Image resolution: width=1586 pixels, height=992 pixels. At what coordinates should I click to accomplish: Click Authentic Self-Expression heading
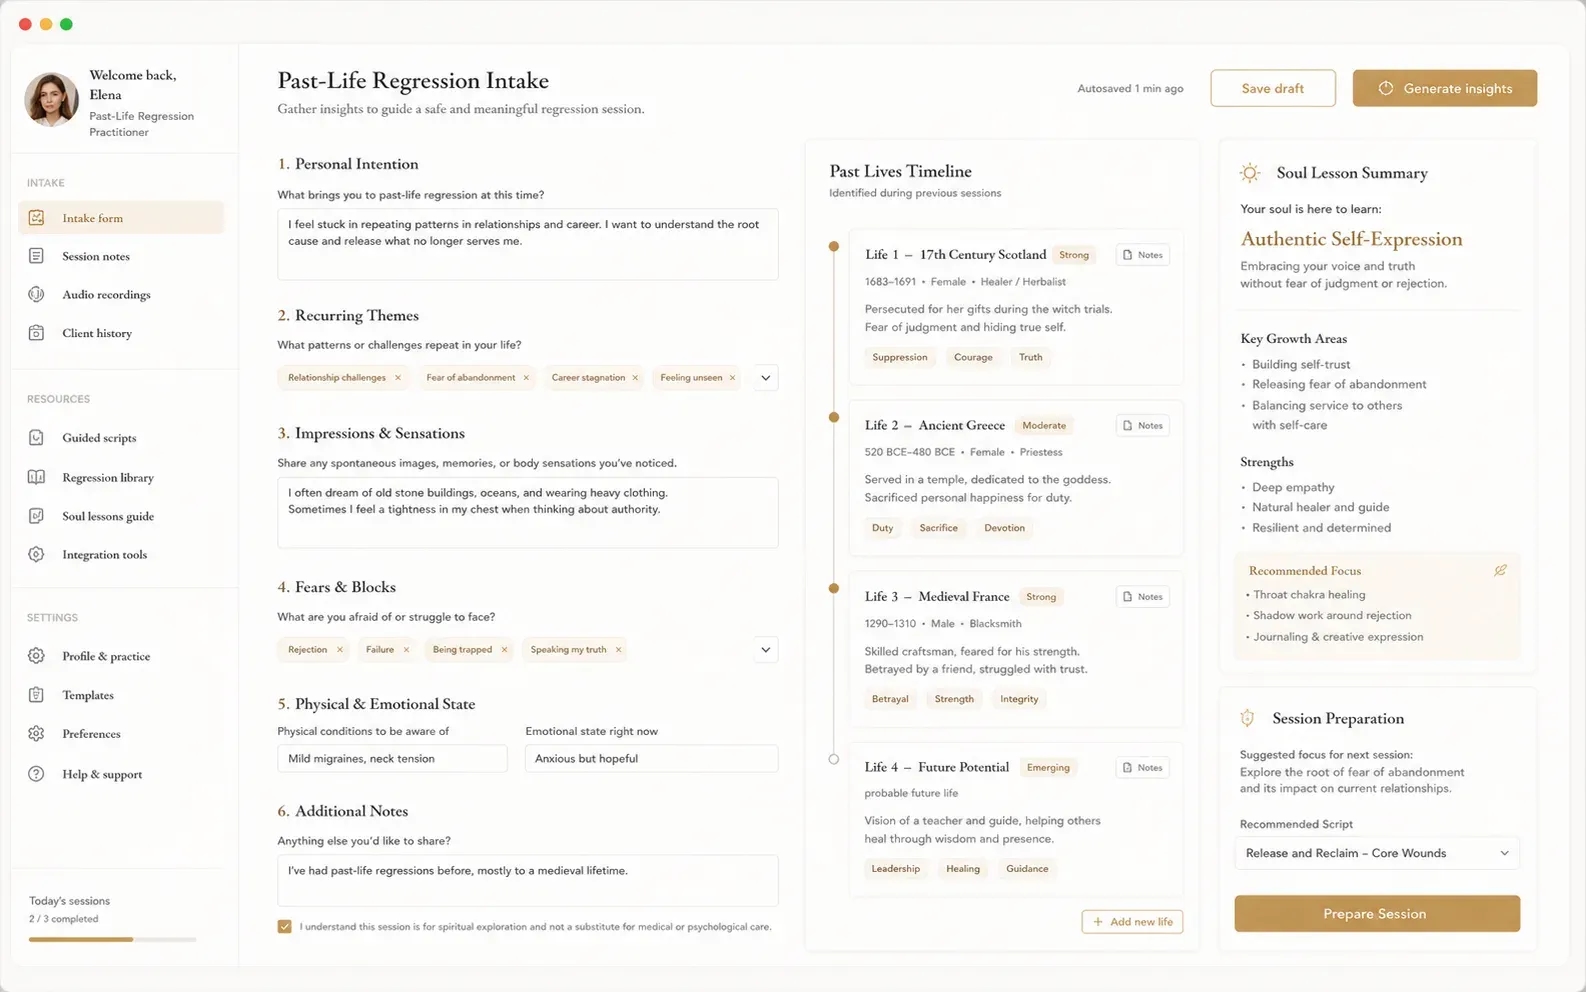(1351, 239)
